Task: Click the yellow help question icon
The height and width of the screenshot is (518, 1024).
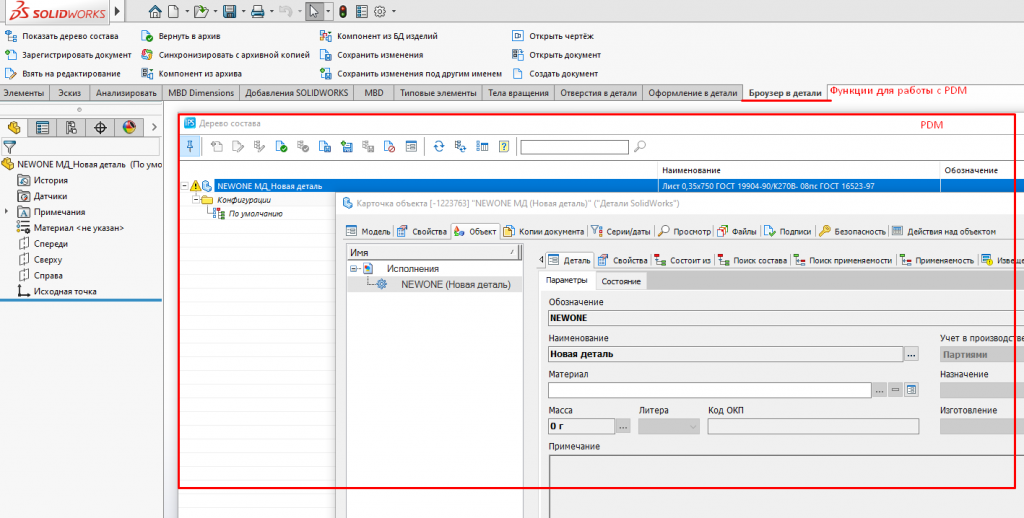Action: pyautogui.click(x=504, y=147)
